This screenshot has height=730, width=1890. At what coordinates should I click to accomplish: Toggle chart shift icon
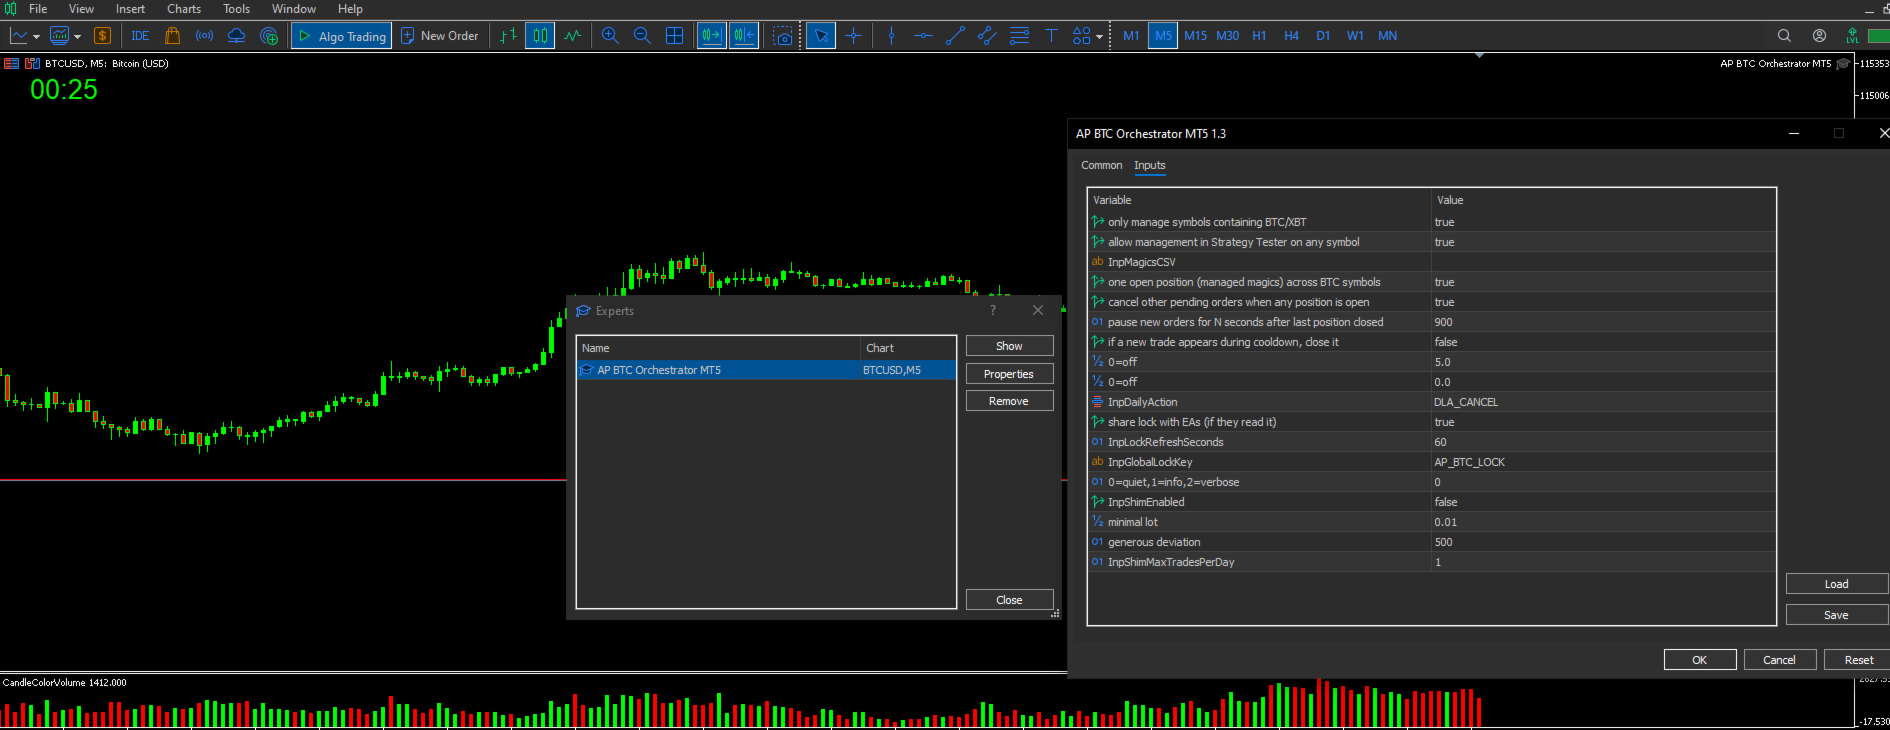pyautogui.click(x=743, y=36)
